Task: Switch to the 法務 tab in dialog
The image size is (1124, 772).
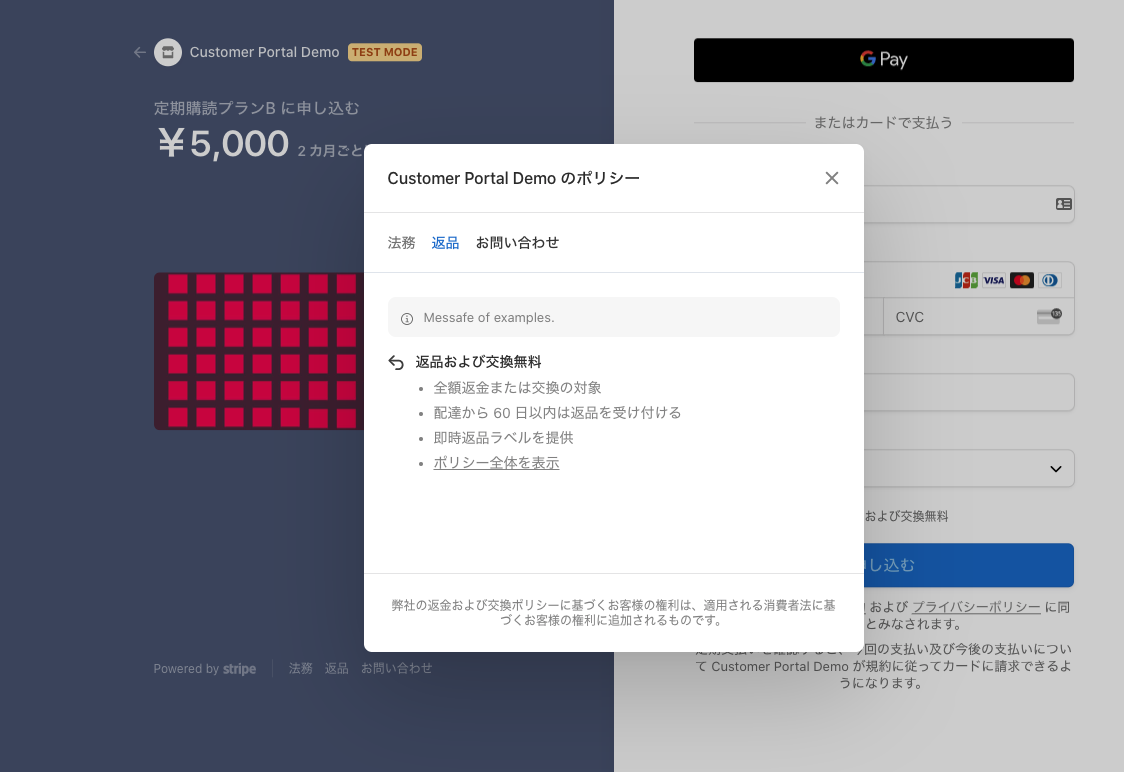Action: [x=401, y=243]
